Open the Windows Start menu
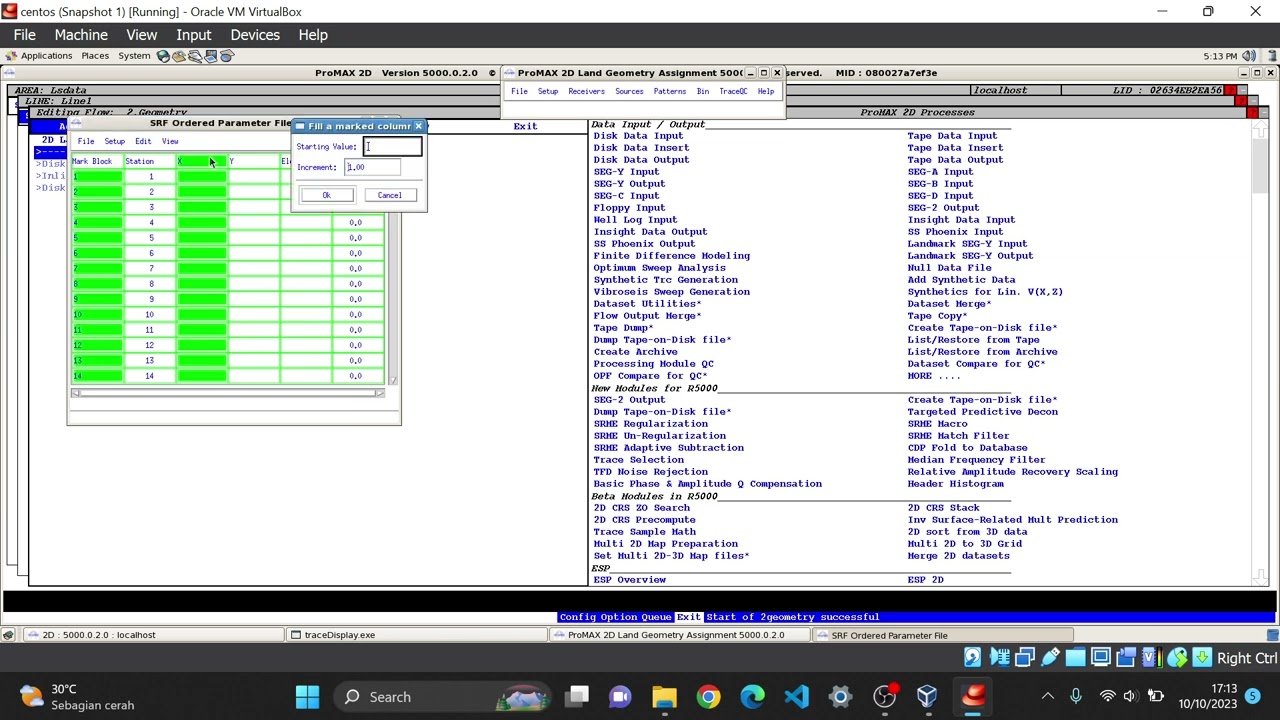 coord(307,696)
